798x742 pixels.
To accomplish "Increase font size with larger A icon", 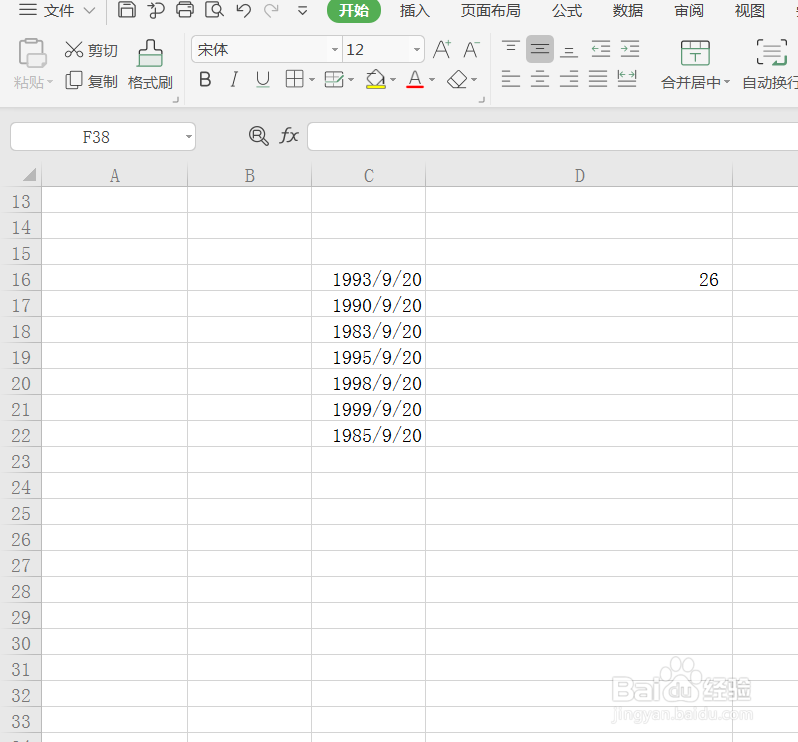I will coord(442,49).
